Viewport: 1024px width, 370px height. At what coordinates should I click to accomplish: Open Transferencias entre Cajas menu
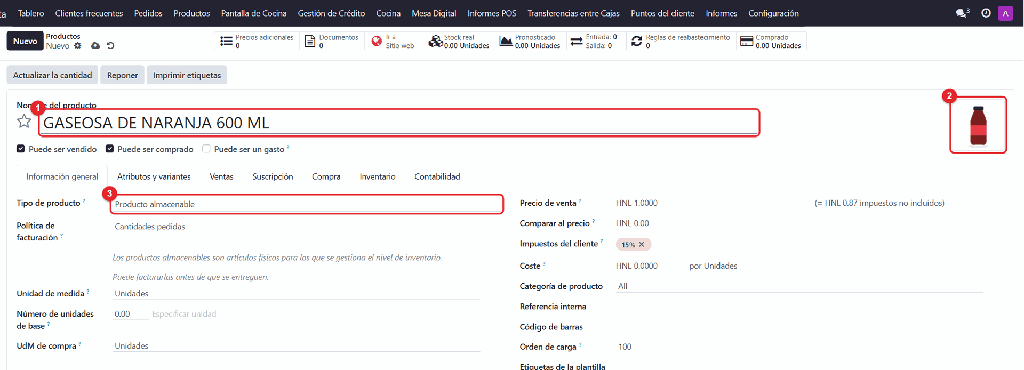tap(574, 13)
